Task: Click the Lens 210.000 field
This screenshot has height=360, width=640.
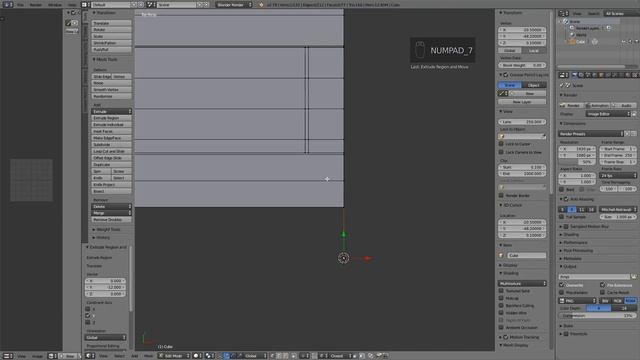Action: (522, 122)
